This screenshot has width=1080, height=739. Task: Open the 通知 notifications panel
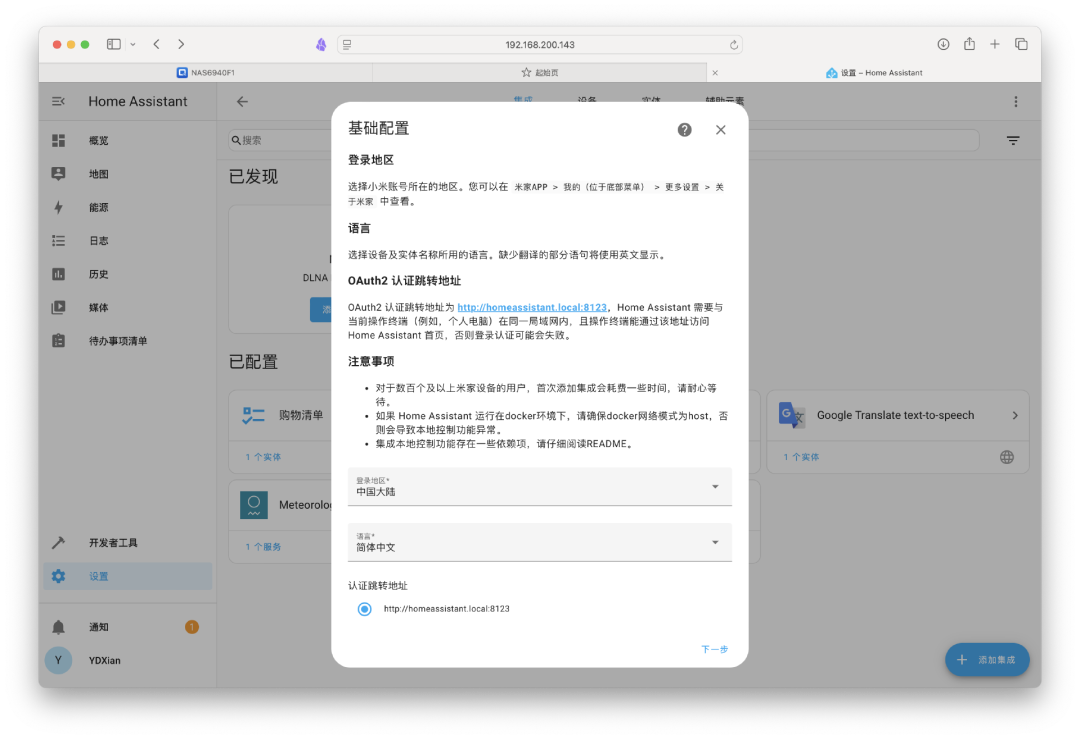pos(98,627)
